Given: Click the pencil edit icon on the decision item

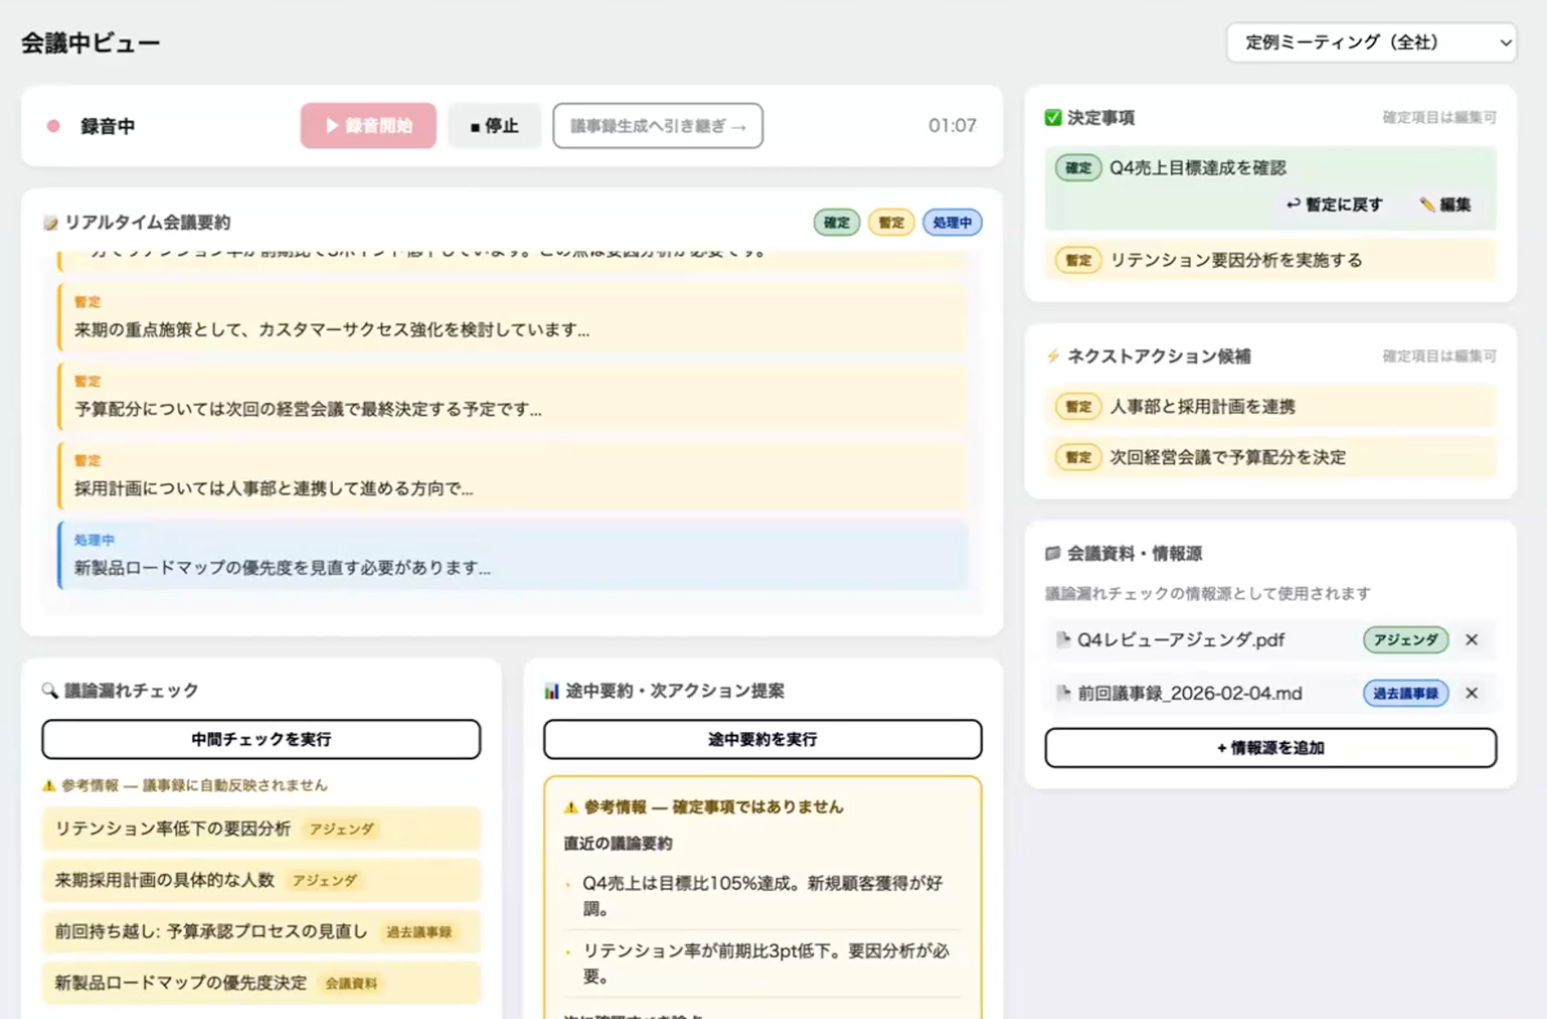Looking at the screenshot, I should pyautogui.click(x=1427, y=205).
